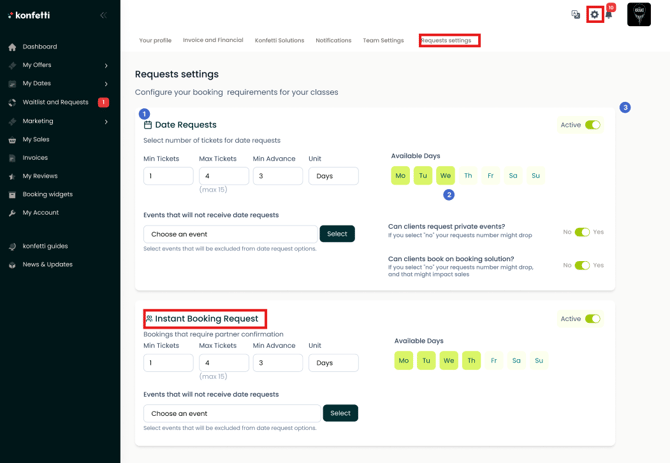Open Booking widgets in sidebar
The width and height of the screenshot is (670, 463).
click(x=47, y=194)
